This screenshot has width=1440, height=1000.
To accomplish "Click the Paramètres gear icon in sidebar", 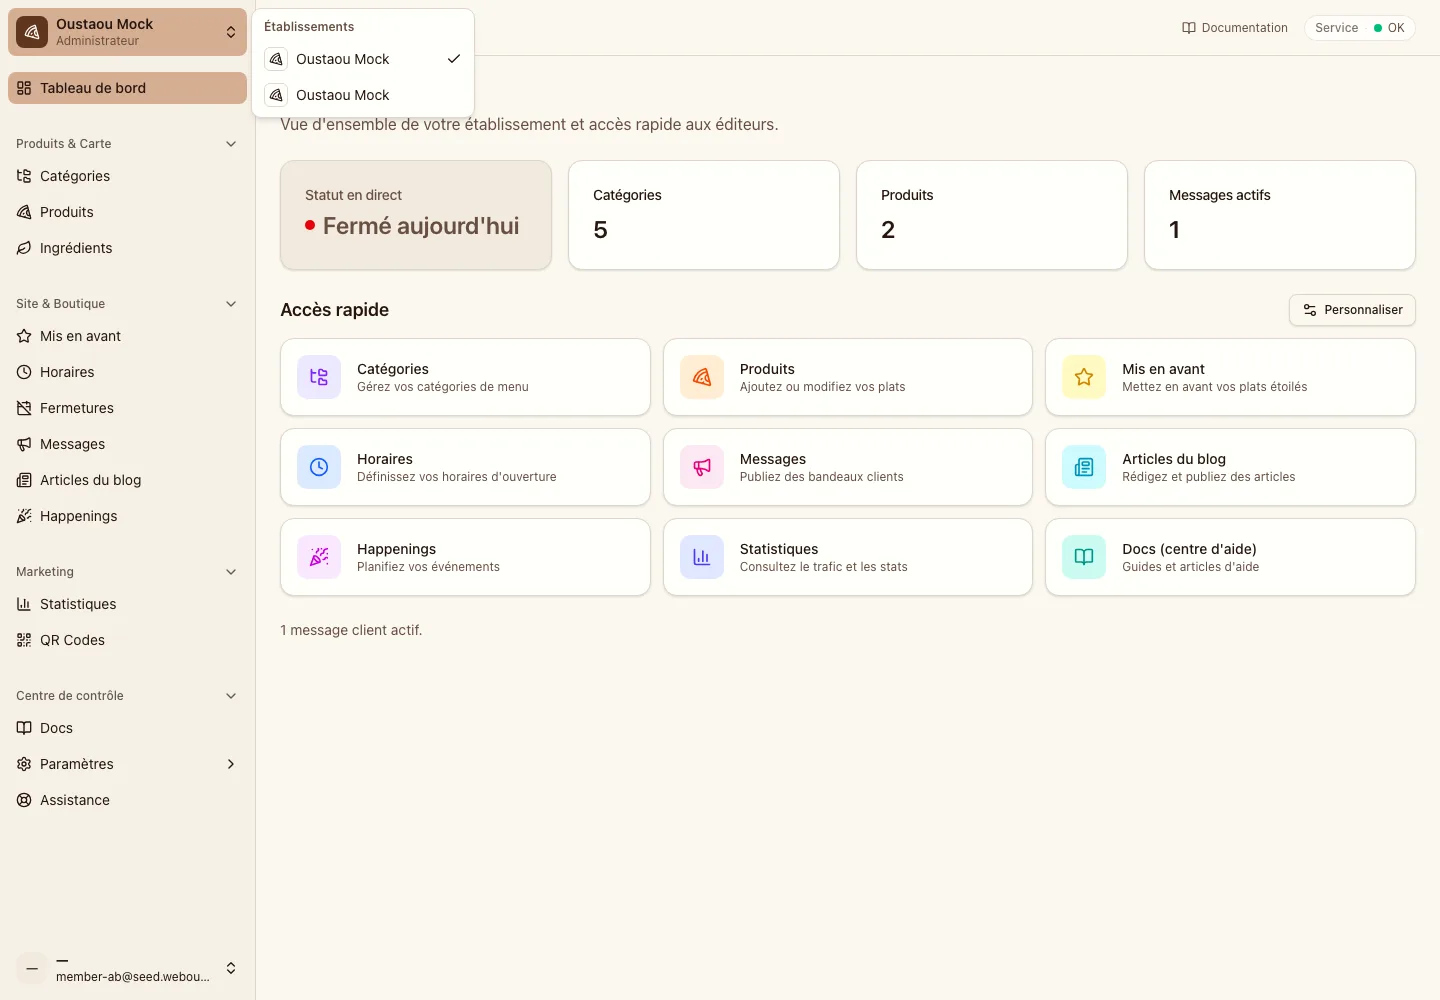I will pos(24,764).
